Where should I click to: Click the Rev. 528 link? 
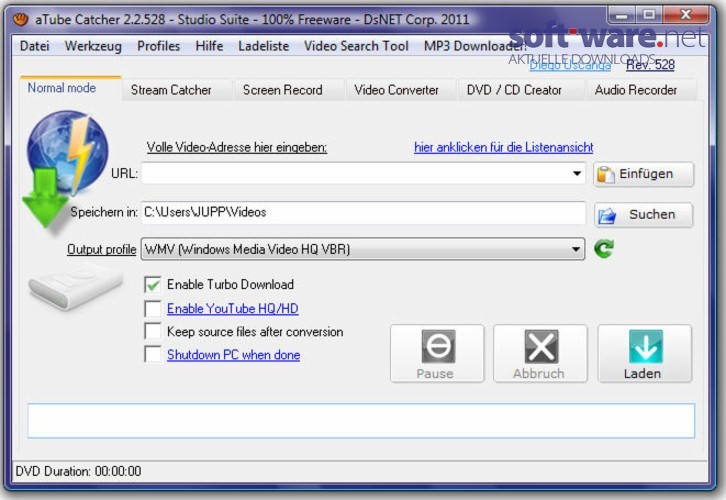click(x=650, y=65)
